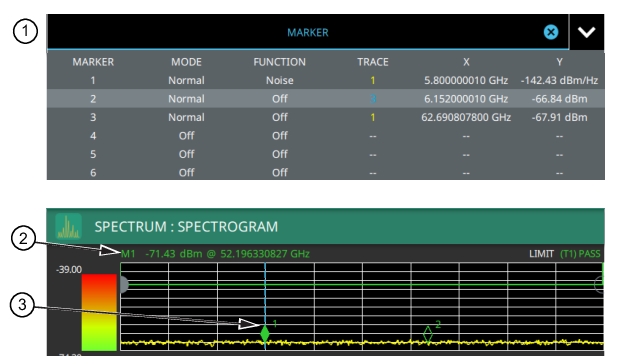Screen dimensions: 620x364
Task: Collapse the marker panel using the chevron
Action: click(x=586, y=32)
